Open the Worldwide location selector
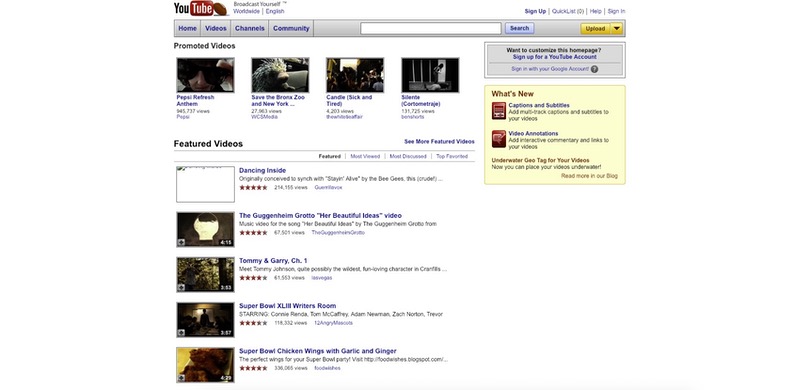Viewport: 800px width, 390px height. click(246, 11)
